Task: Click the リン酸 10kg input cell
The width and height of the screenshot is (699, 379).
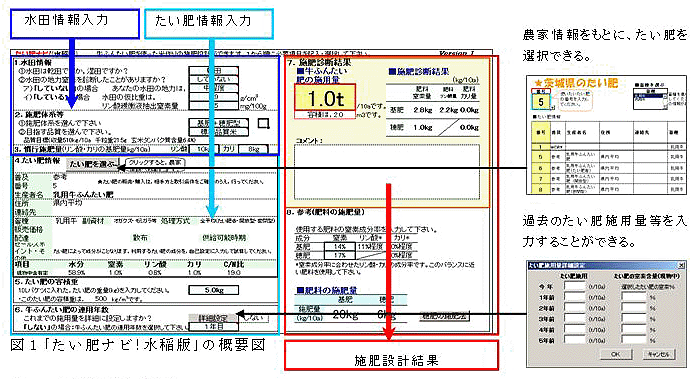Action: click(x=204, y=149)
